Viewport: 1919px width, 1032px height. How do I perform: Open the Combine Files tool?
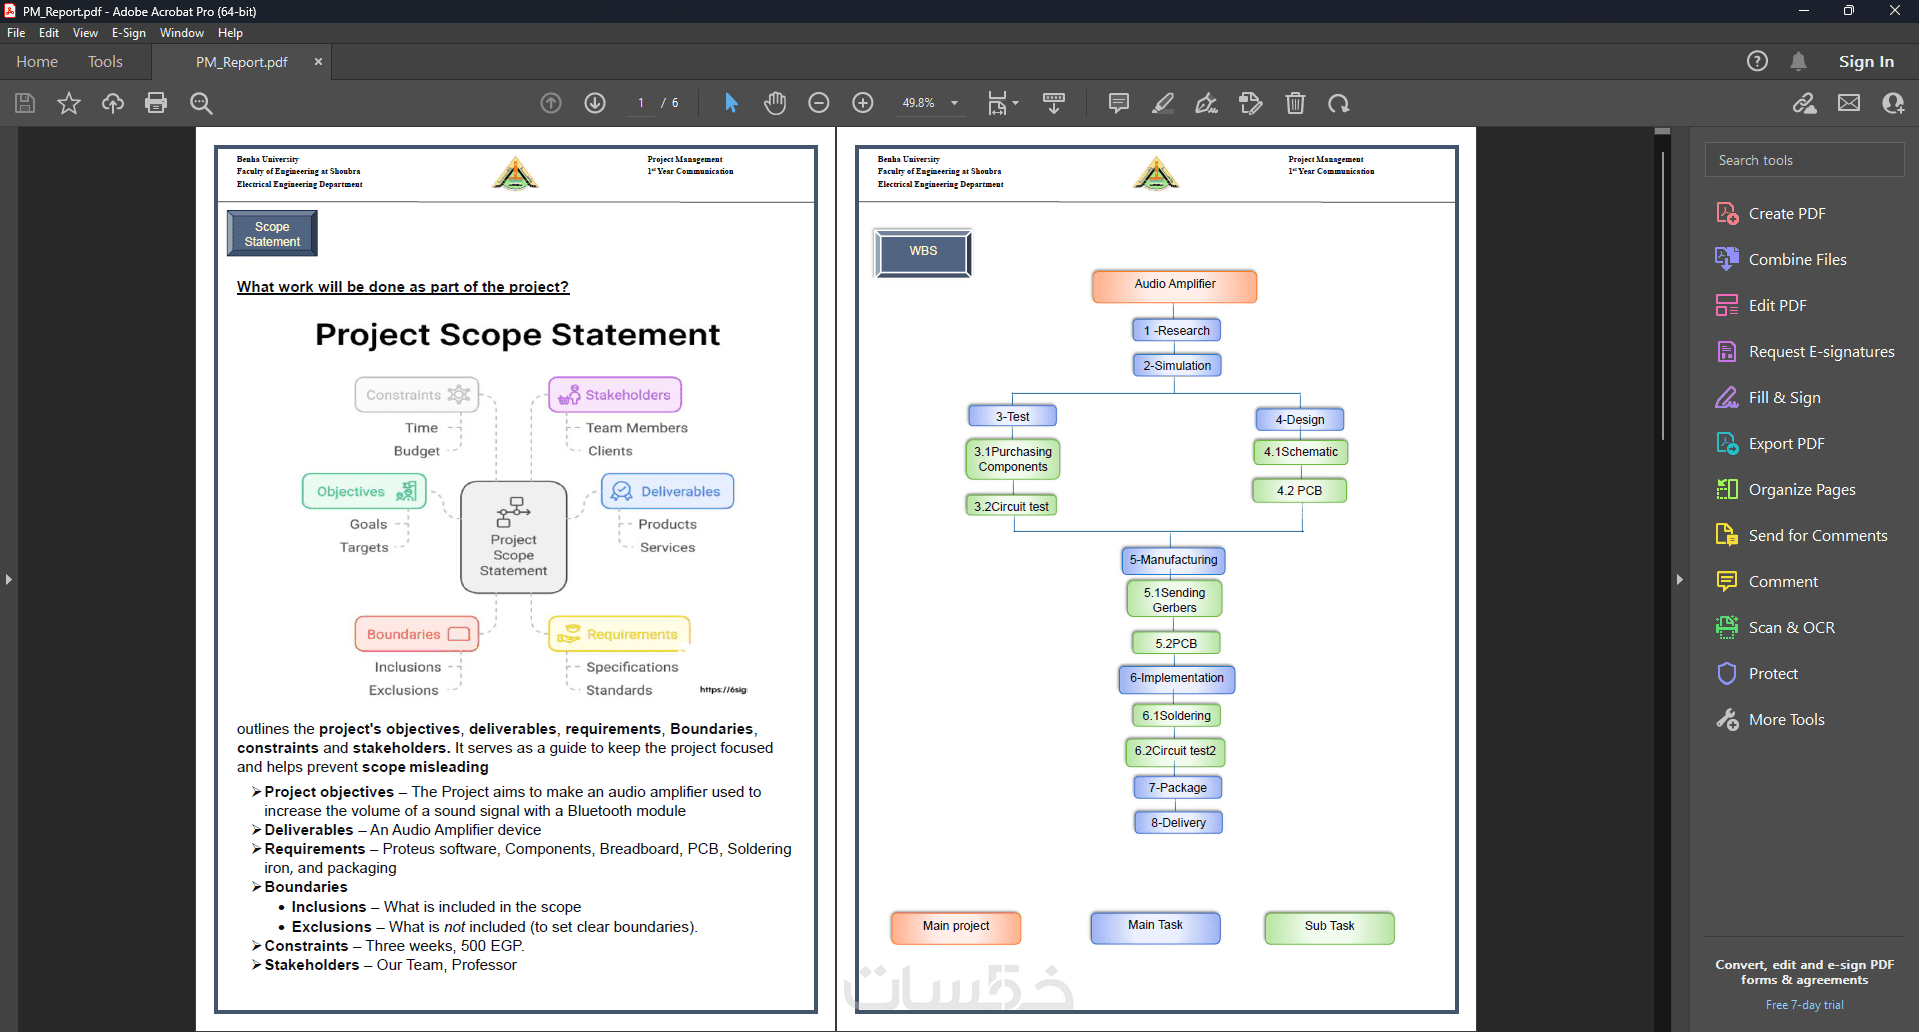[x=1797, y=260]
